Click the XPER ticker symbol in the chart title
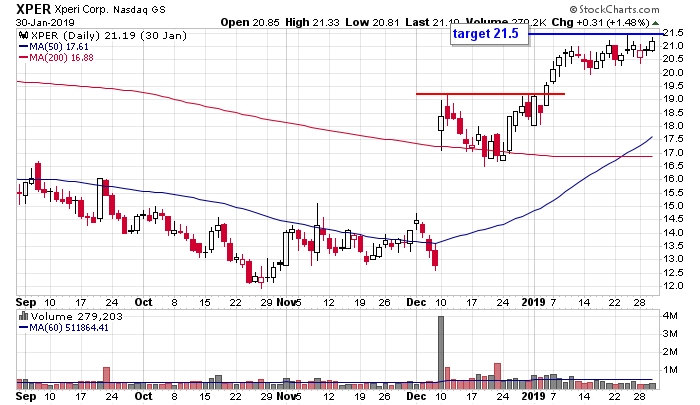This screenshot has height=405, width=700. 33,9
